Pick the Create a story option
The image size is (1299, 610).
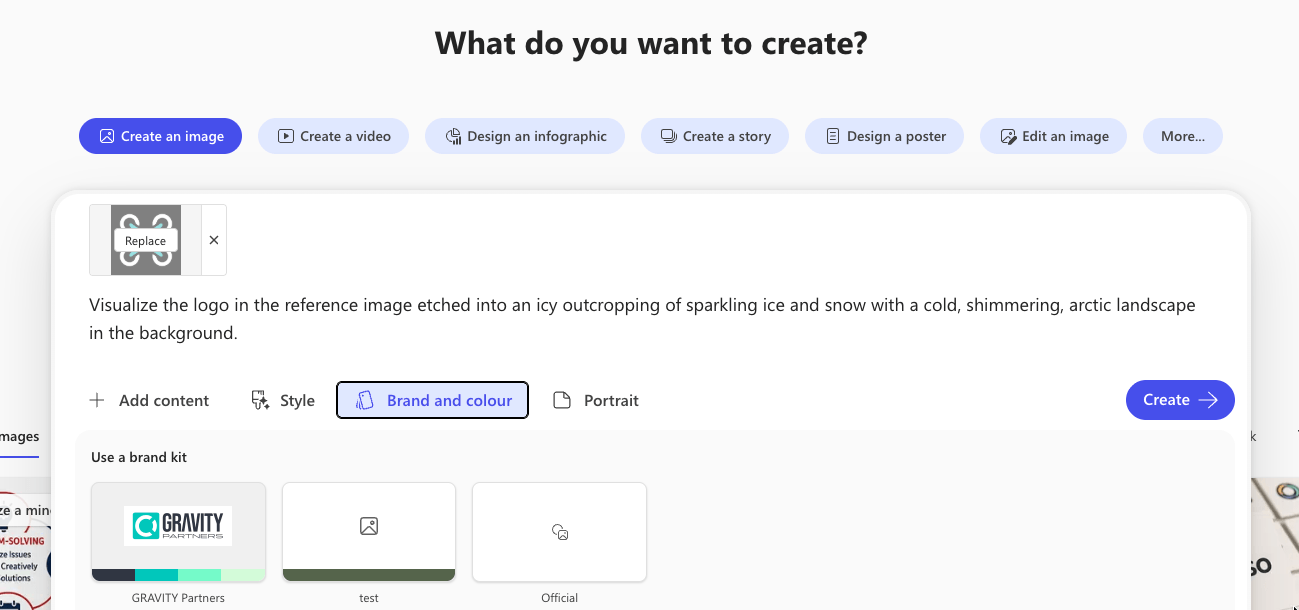[714, 136]
